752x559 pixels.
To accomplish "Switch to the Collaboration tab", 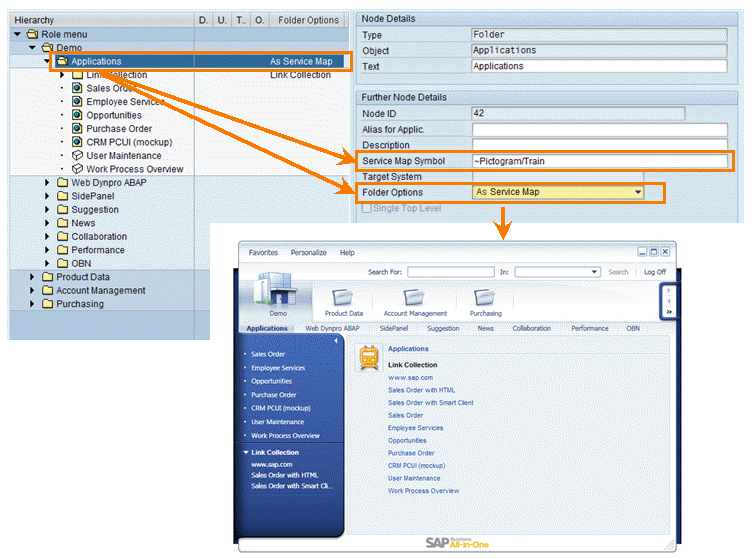I will (x=531, y=328).
